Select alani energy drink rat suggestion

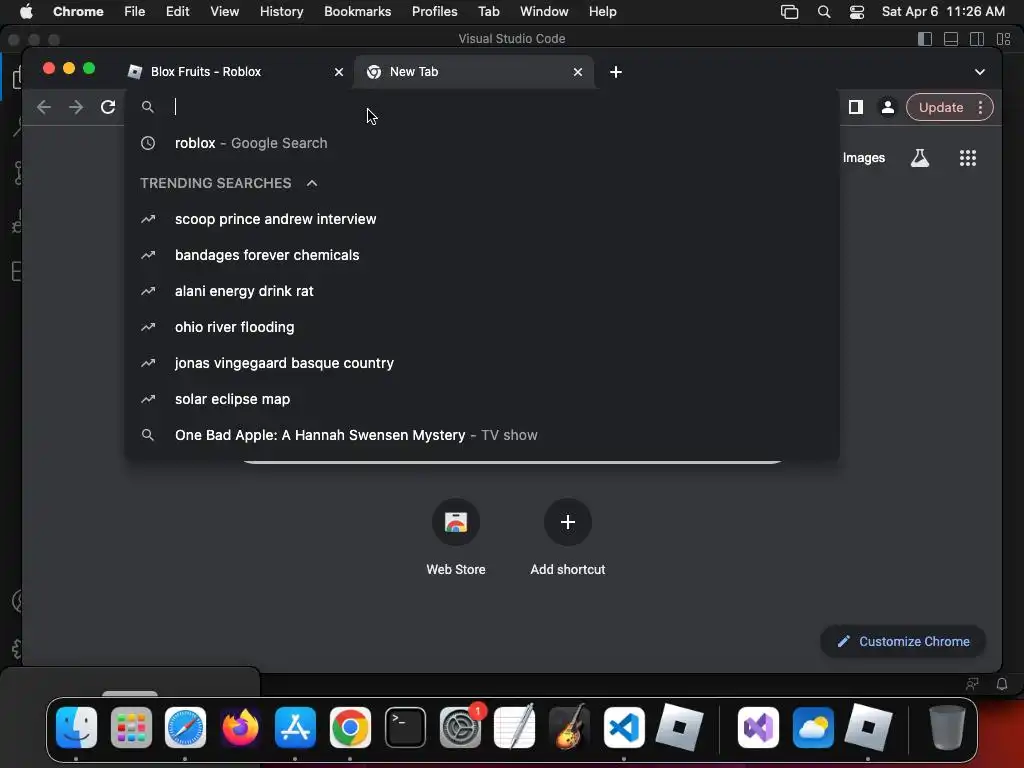point(482,291)
